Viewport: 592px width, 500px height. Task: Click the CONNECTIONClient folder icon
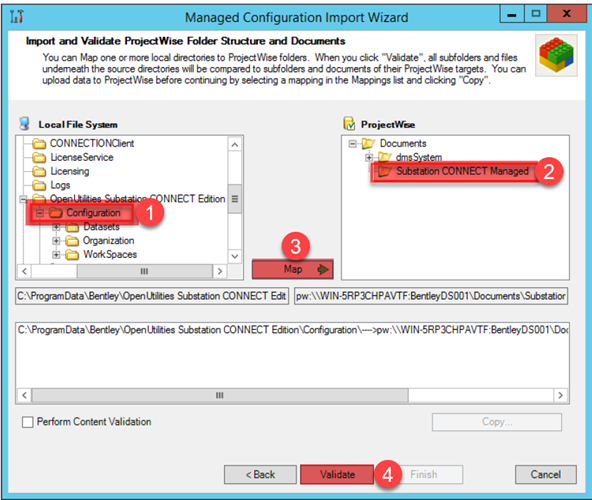pos(39,144)
